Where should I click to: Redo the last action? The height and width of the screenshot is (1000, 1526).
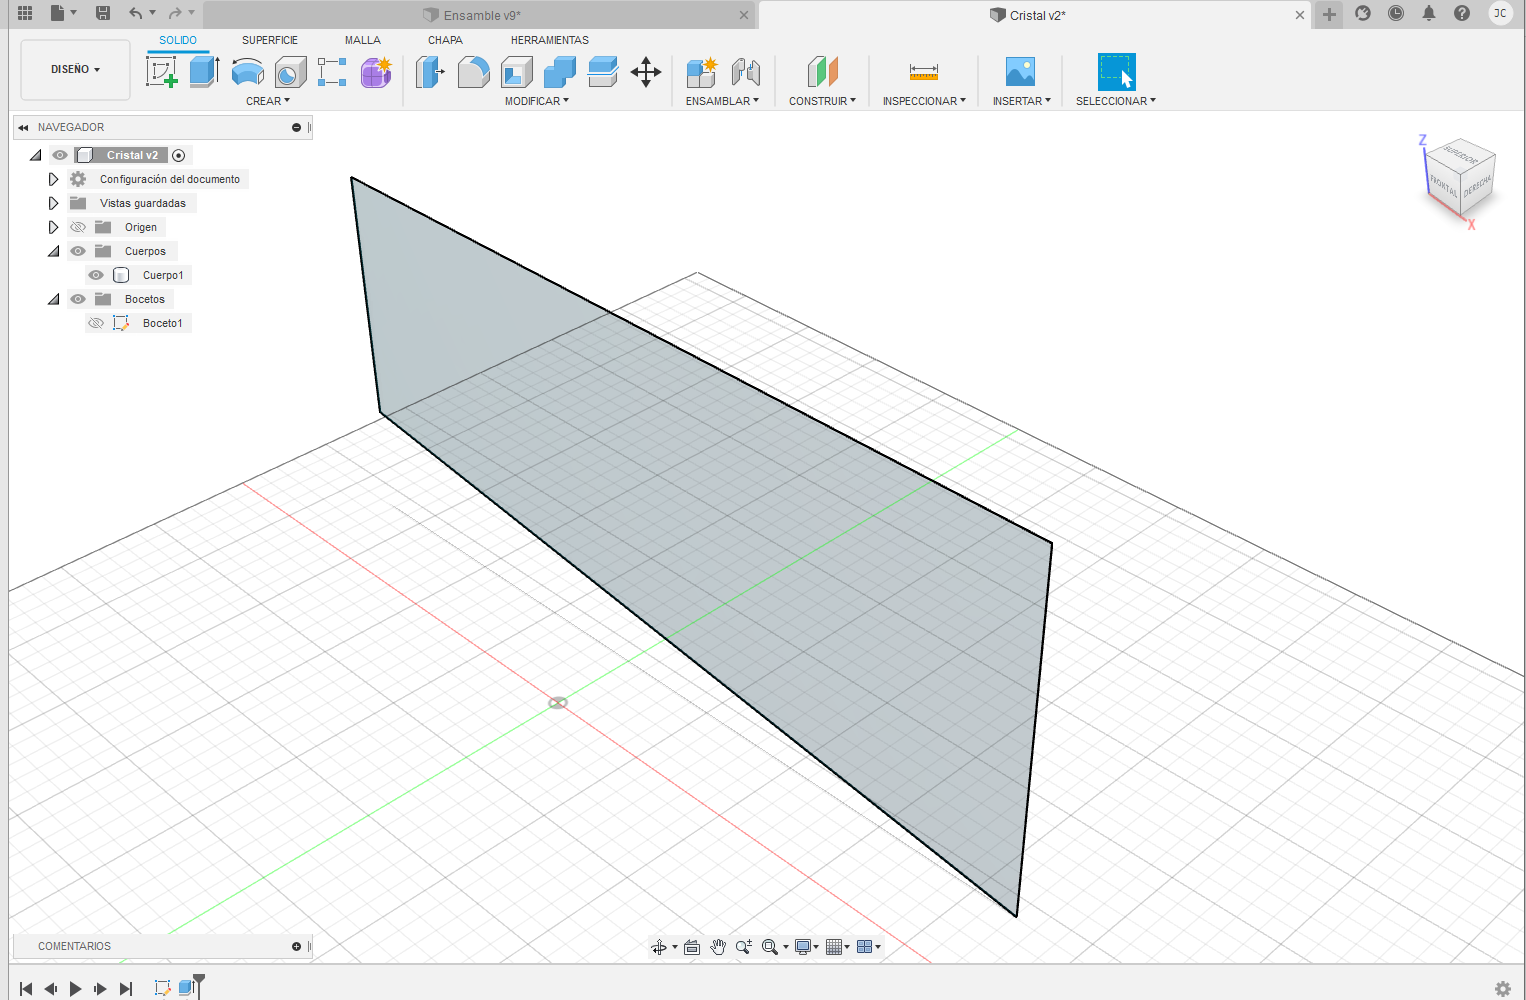tap(175, 13)
